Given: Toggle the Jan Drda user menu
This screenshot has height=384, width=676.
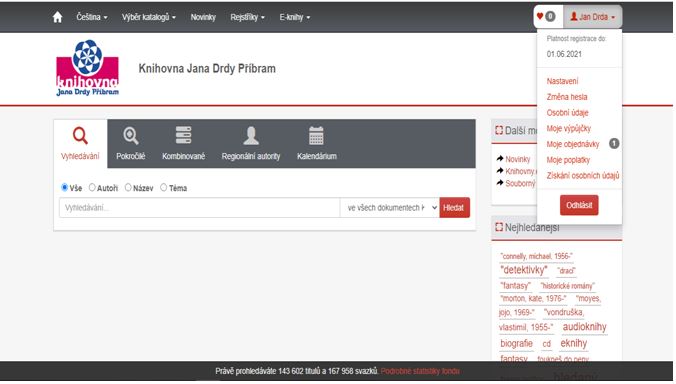Looking at the screenshot, I should [x=593, y=17].
